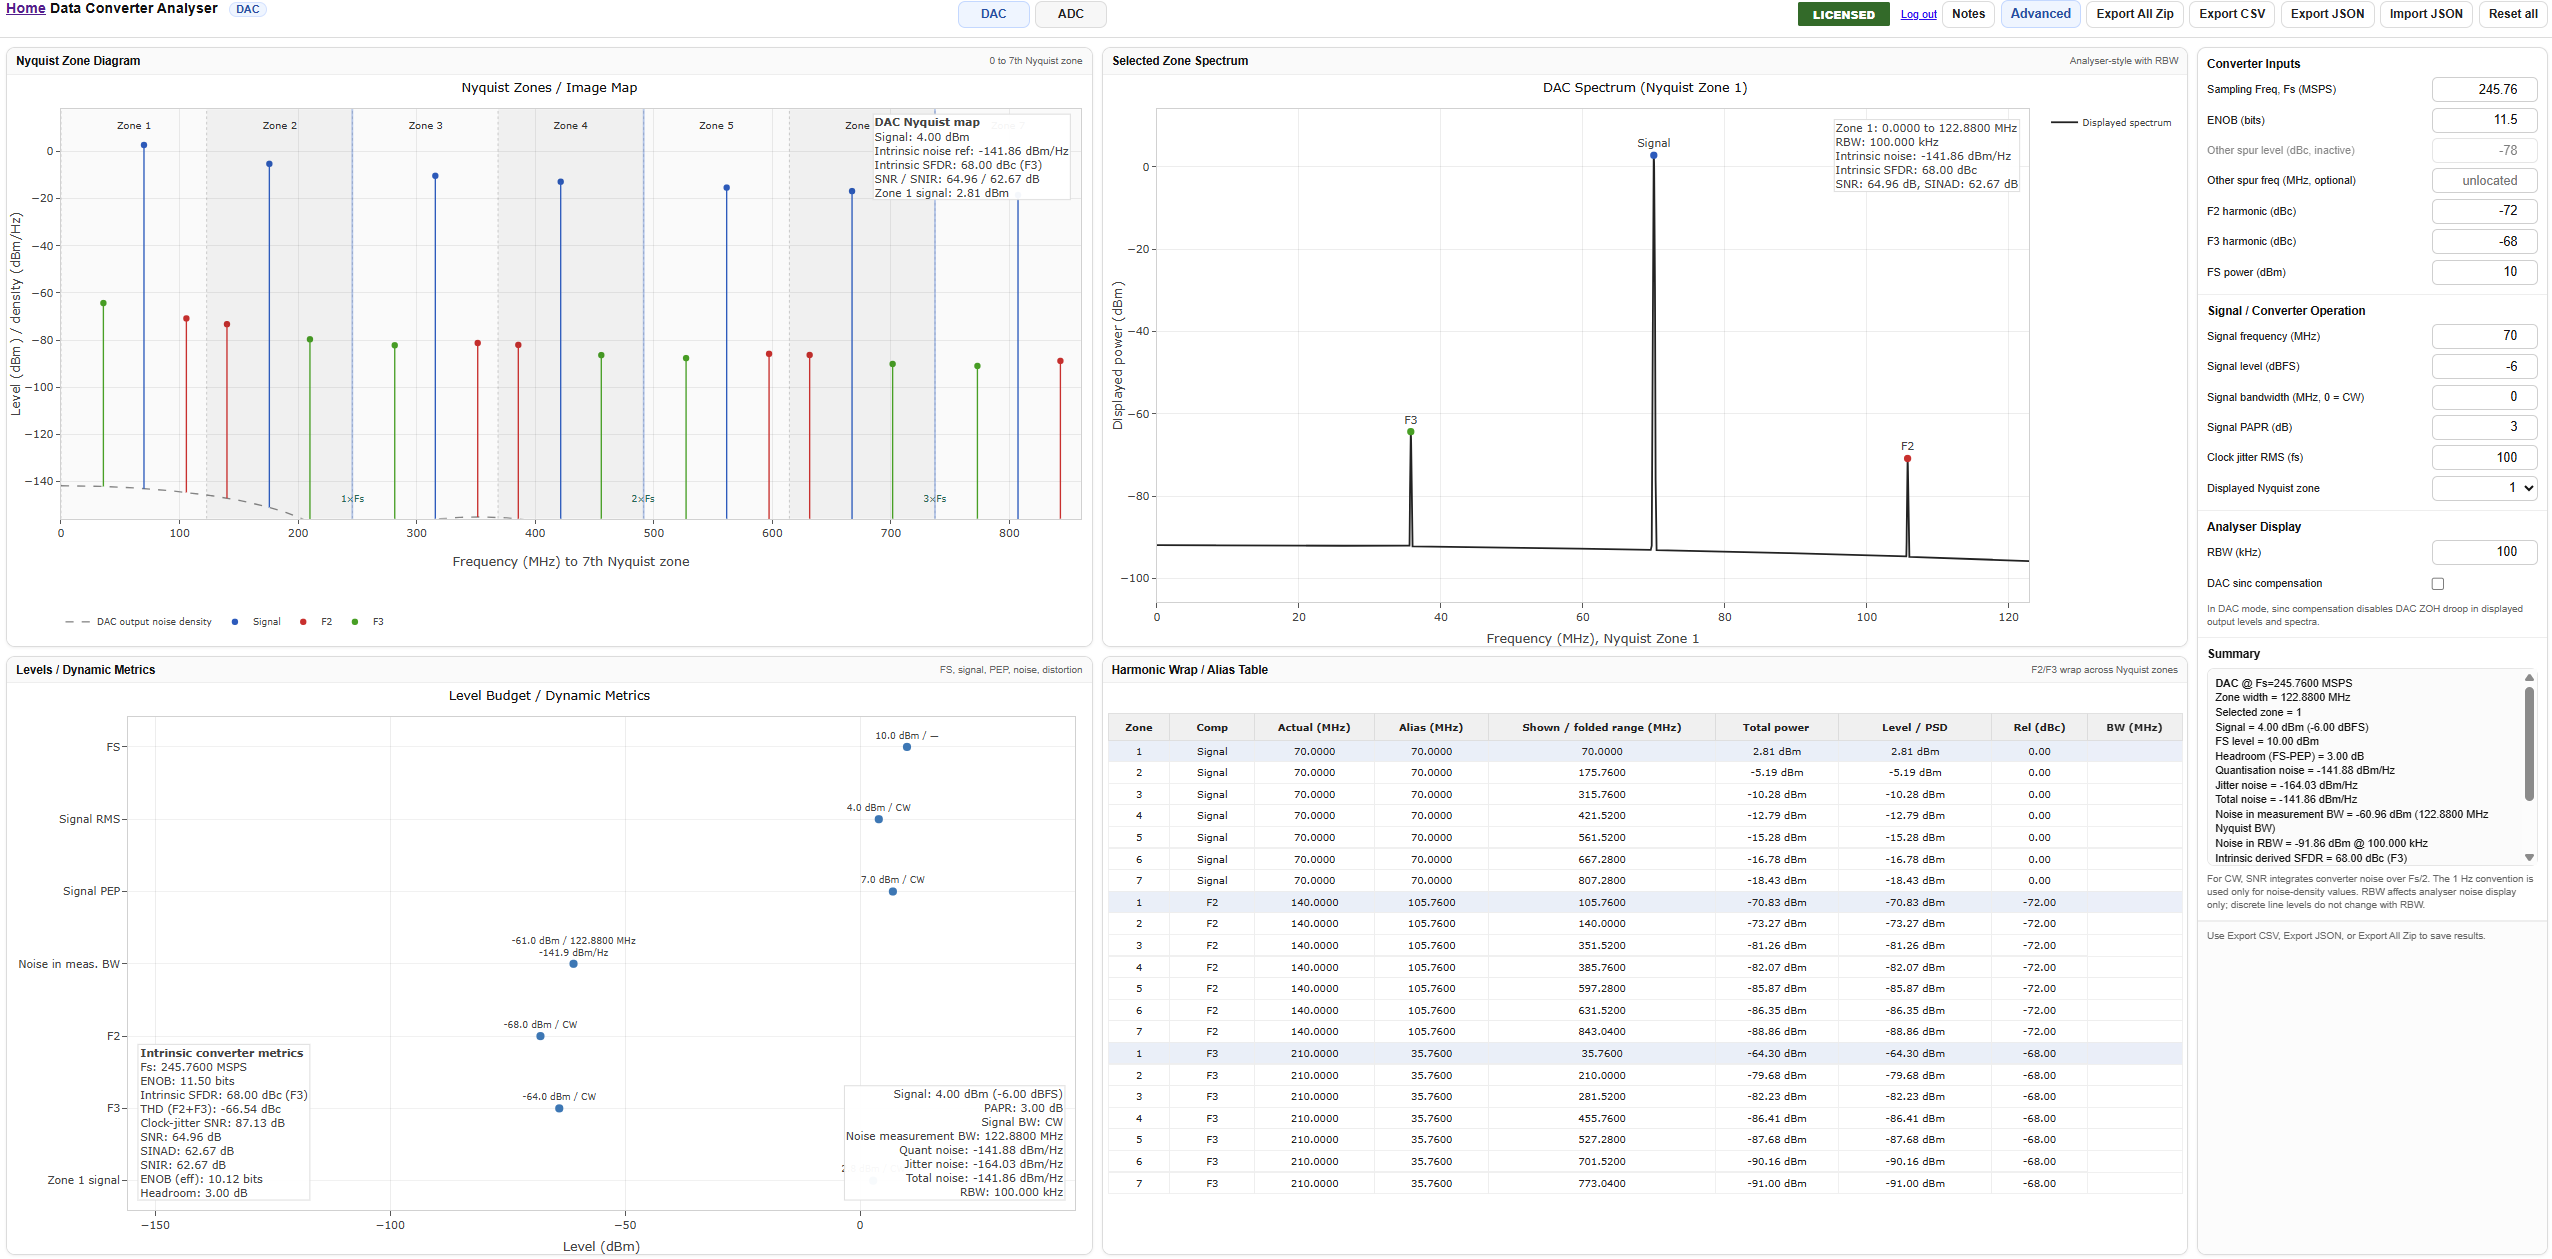
Task: Edit the Sampling Freq Fs field
Action: tap(2484, 90)
